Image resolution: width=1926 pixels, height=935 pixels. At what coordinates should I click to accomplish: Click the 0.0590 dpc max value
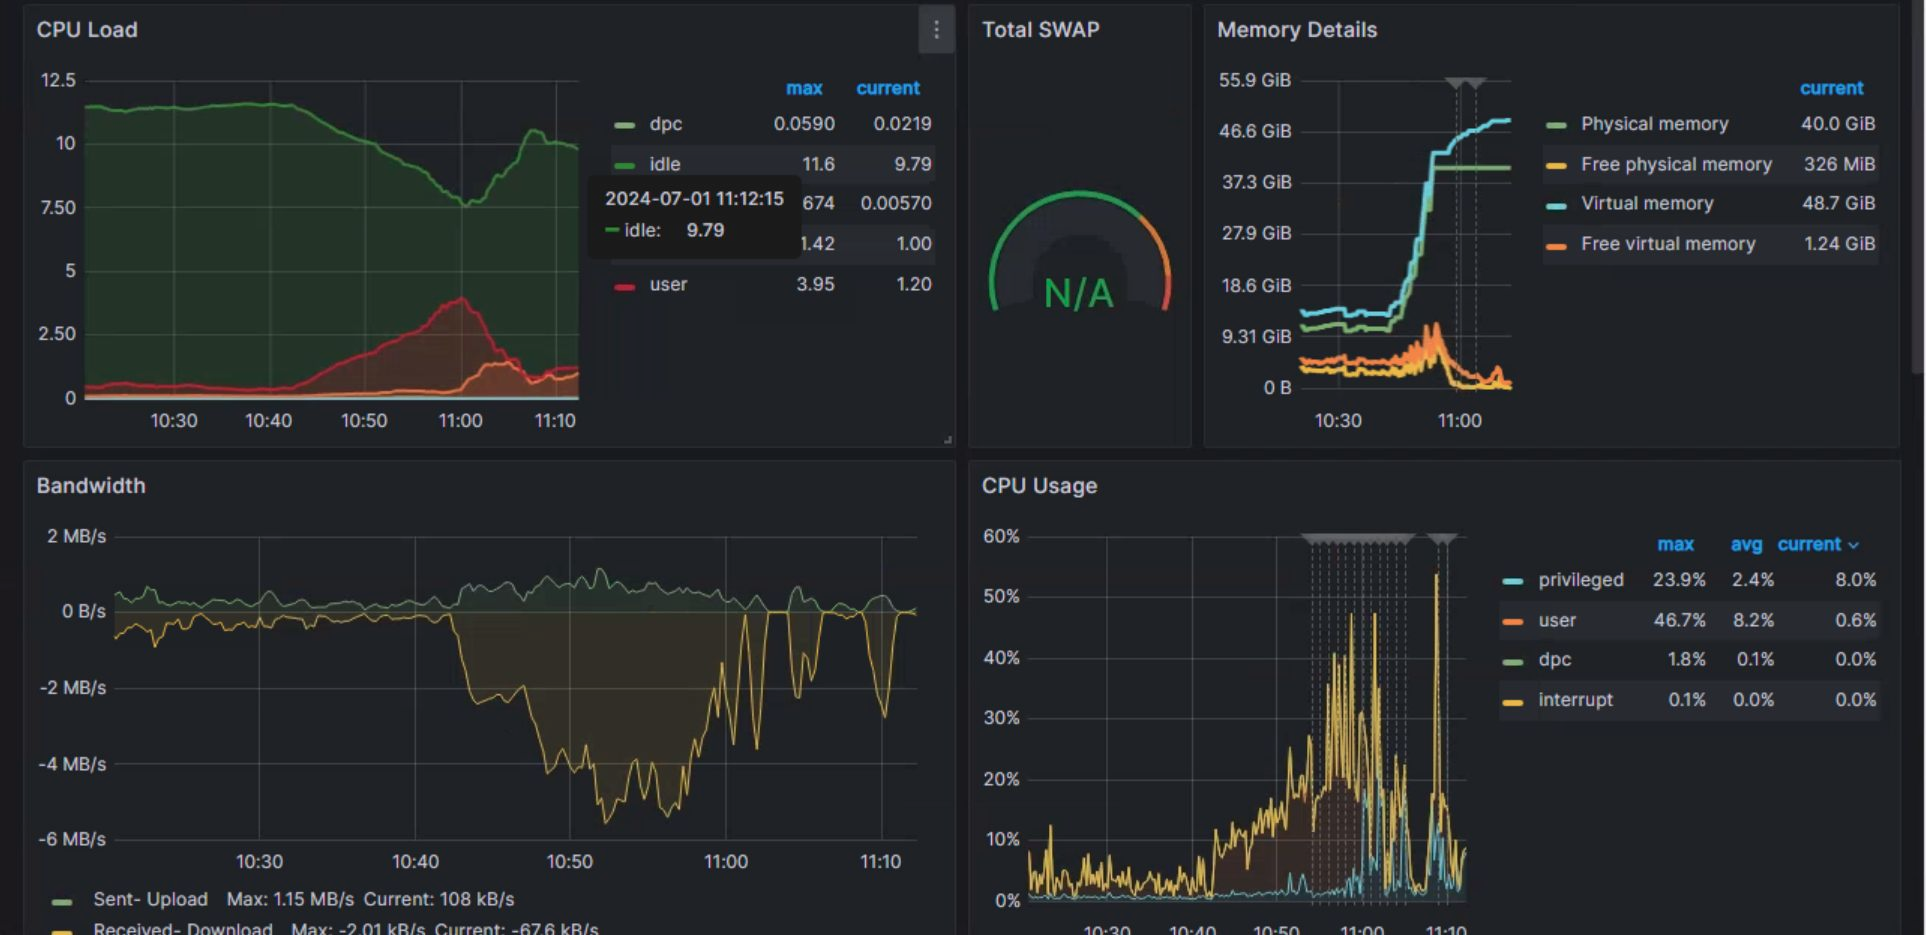click(x=804, y=124)
